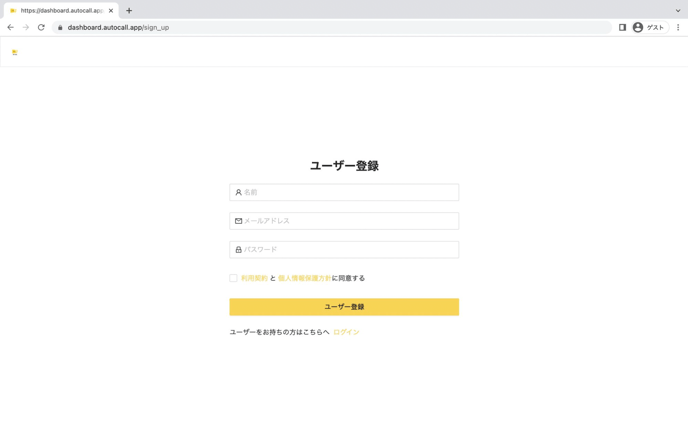This screenshot has width=688, height=421.
Task: Click the browser forward arrow
Action: (x=26, y=27)
